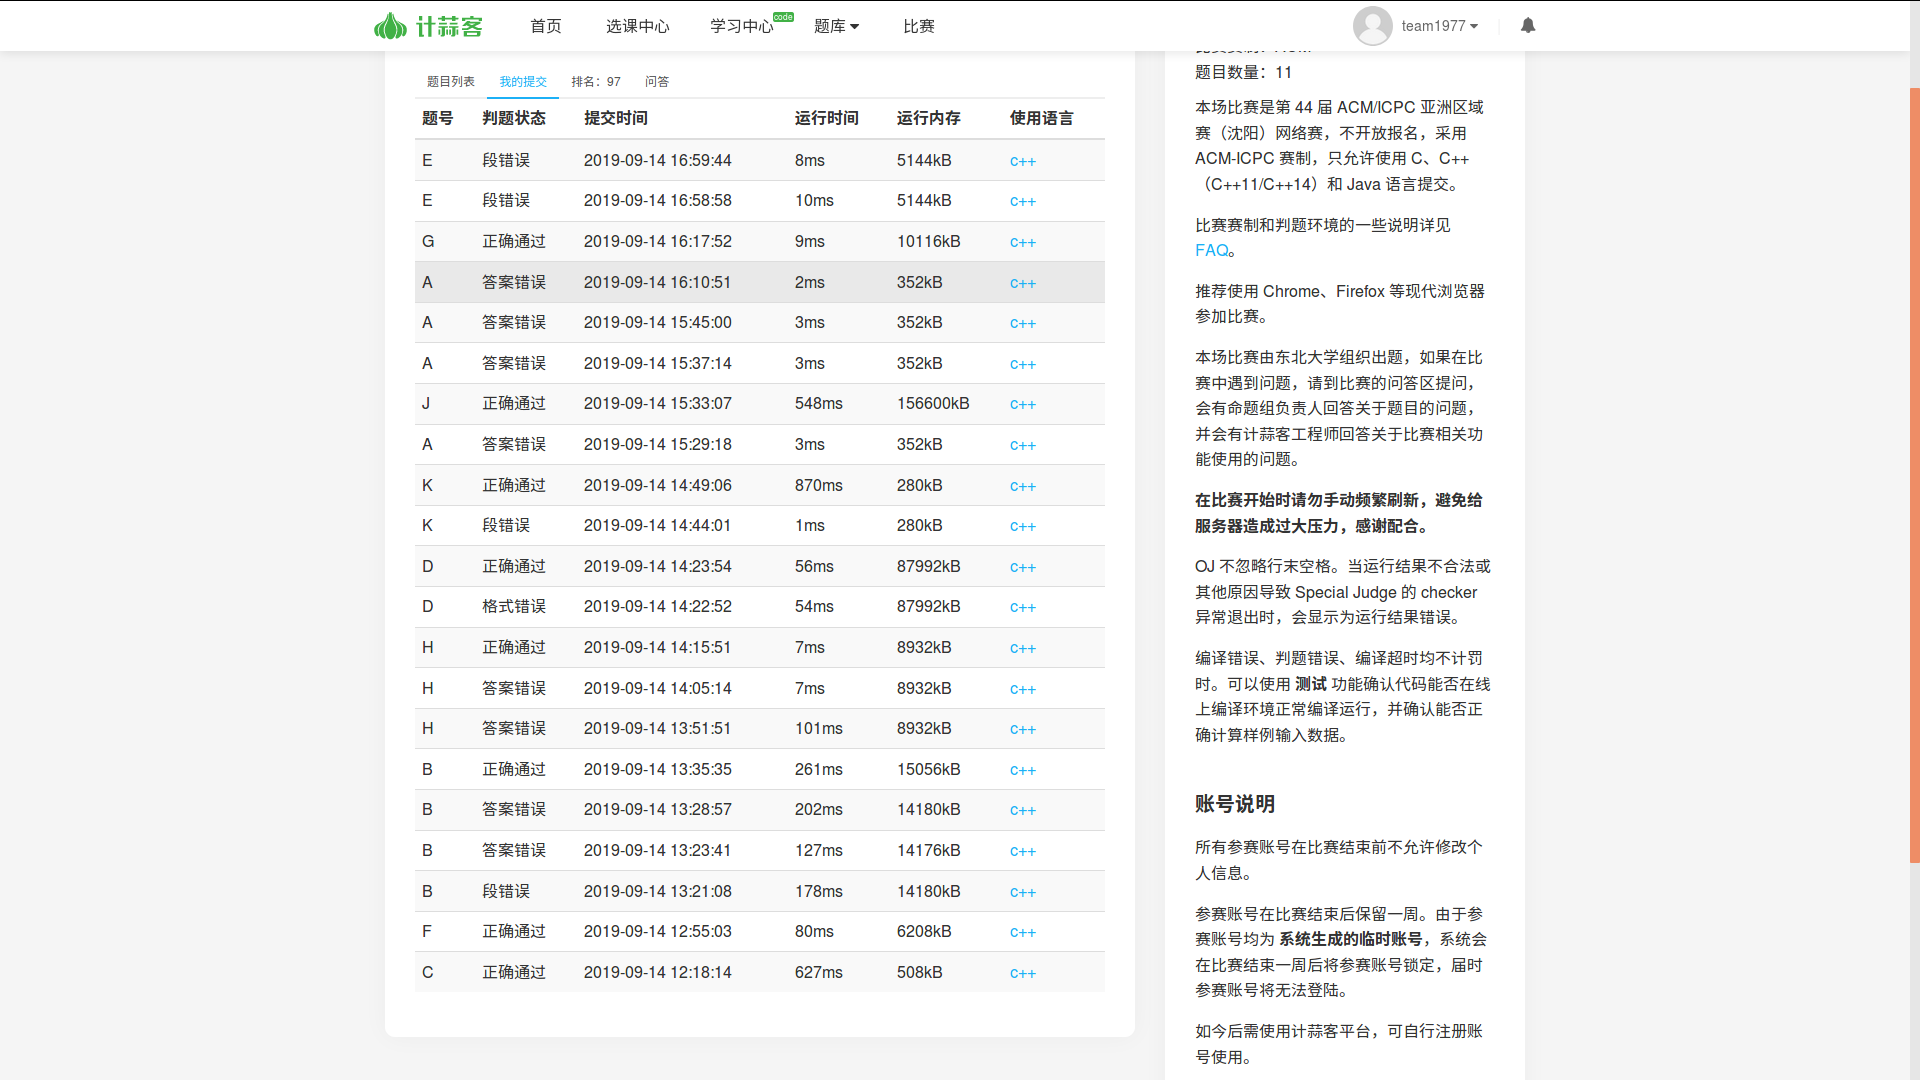
Task: View C++ code for problem G submission
Action: pyautogui.click(x=1022, y=242)
